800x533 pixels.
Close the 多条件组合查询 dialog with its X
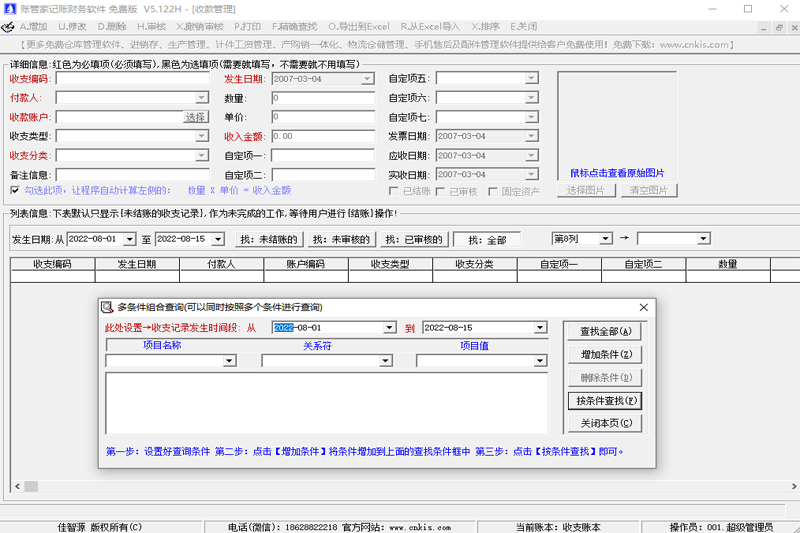(644, 308)
